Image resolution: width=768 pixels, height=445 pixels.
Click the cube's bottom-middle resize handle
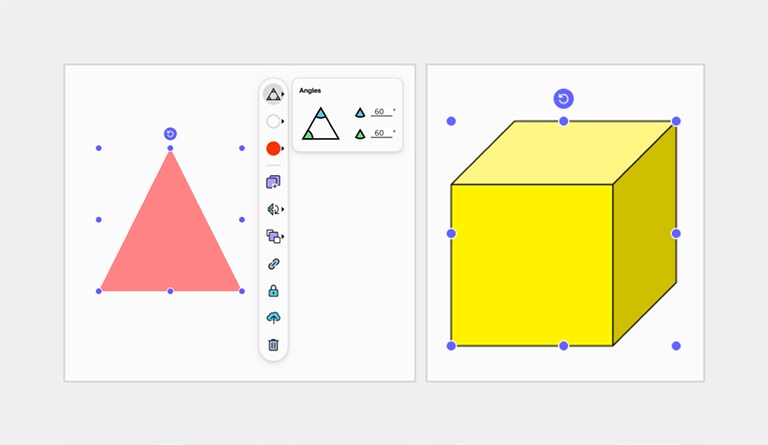(564, 346)
